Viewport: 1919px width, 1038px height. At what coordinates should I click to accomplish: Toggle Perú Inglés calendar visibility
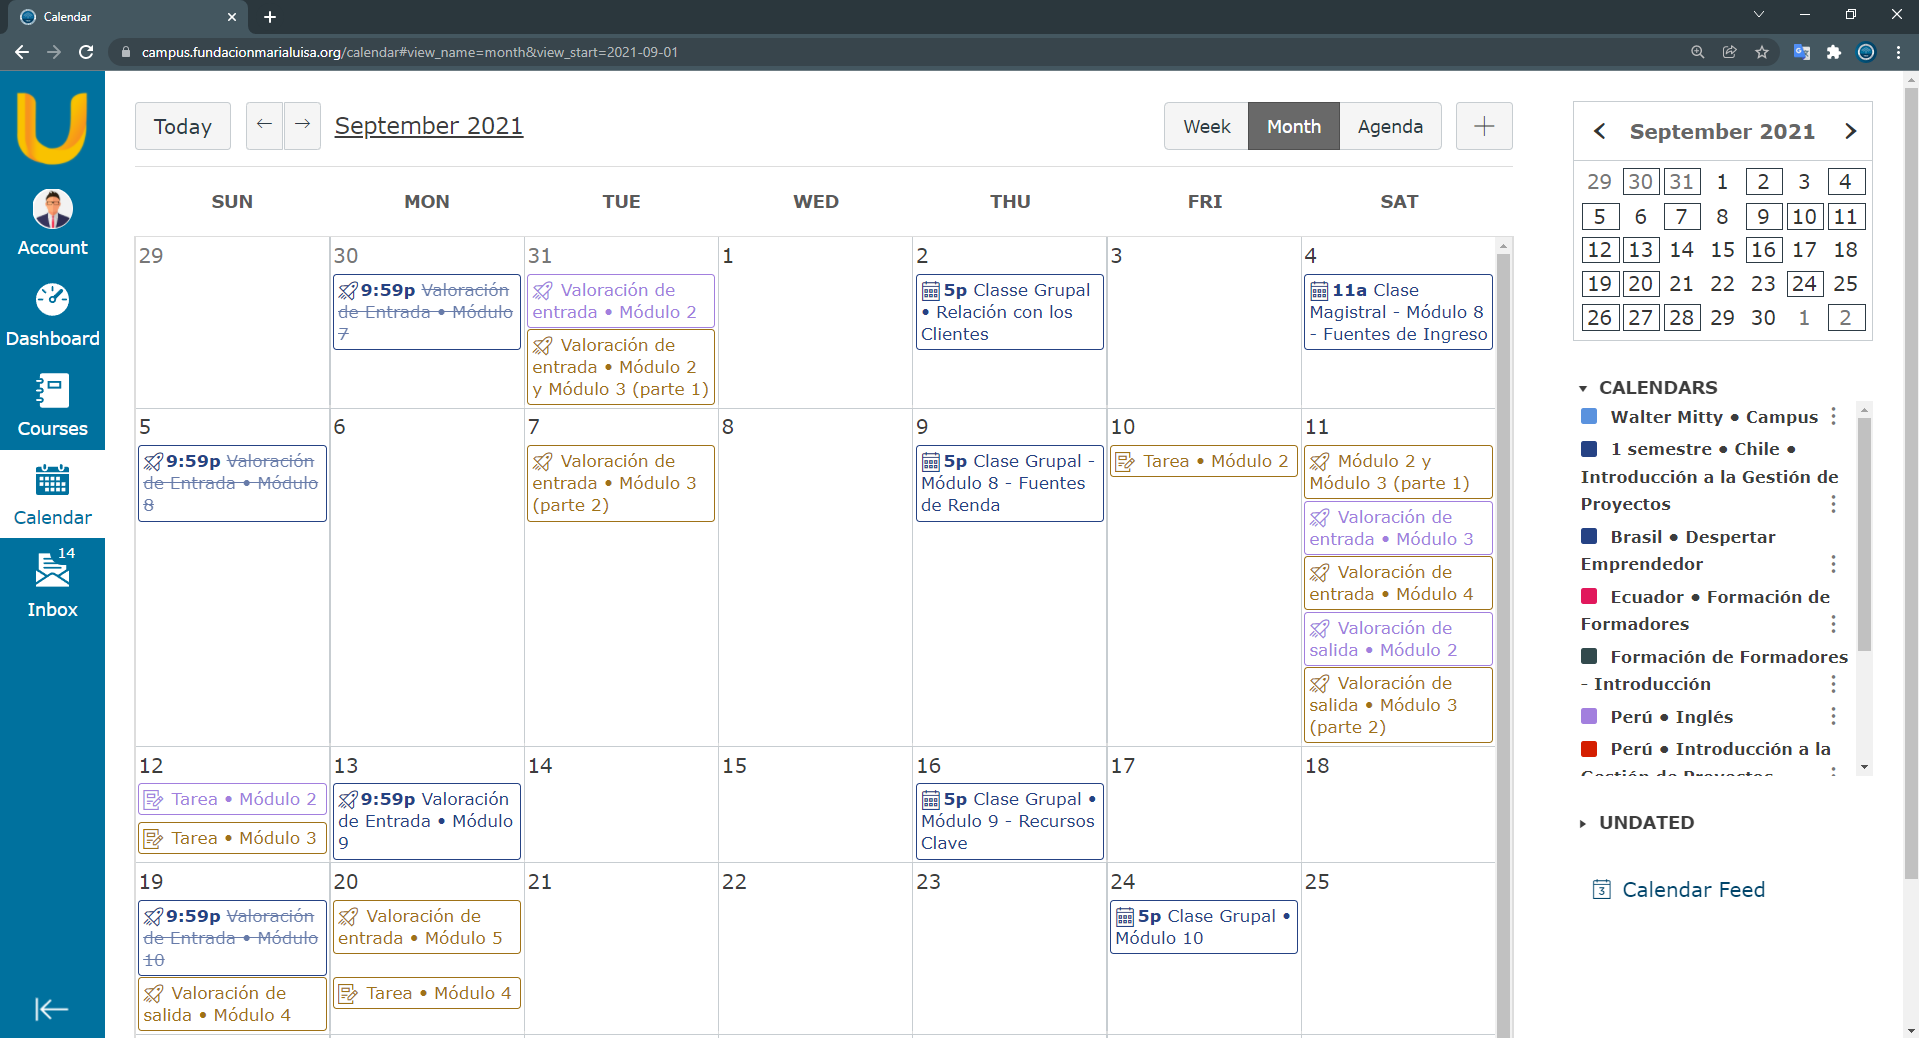(x=1589, y=717)
